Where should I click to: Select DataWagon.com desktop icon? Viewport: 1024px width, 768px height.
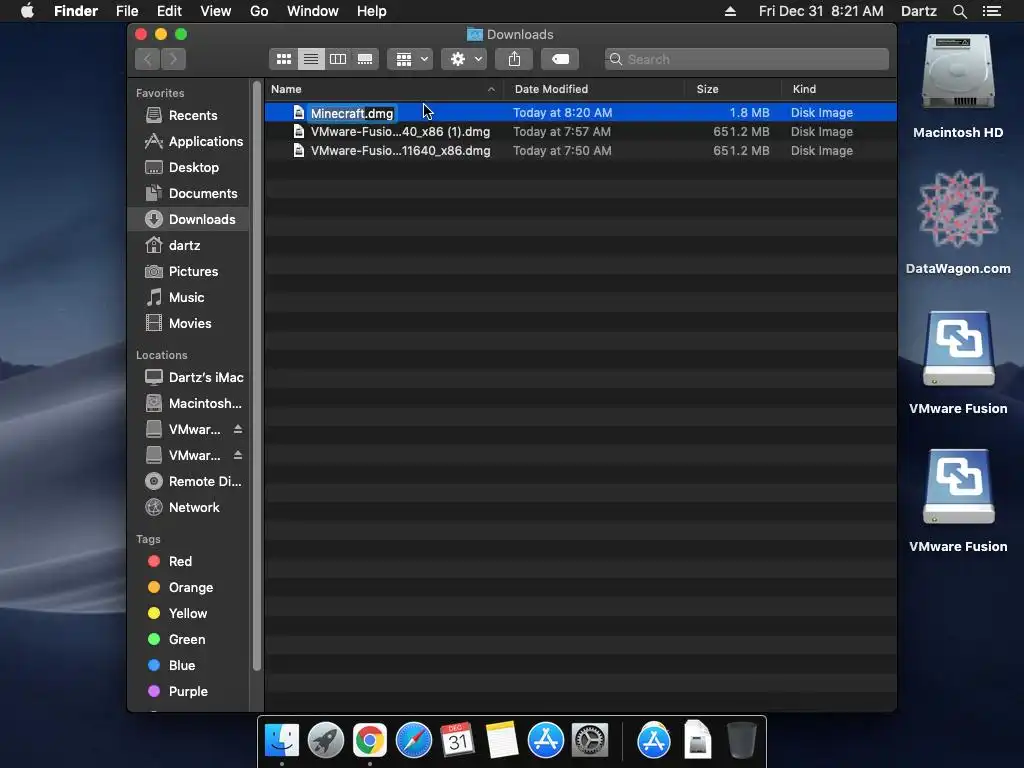(x=958, y=222)
